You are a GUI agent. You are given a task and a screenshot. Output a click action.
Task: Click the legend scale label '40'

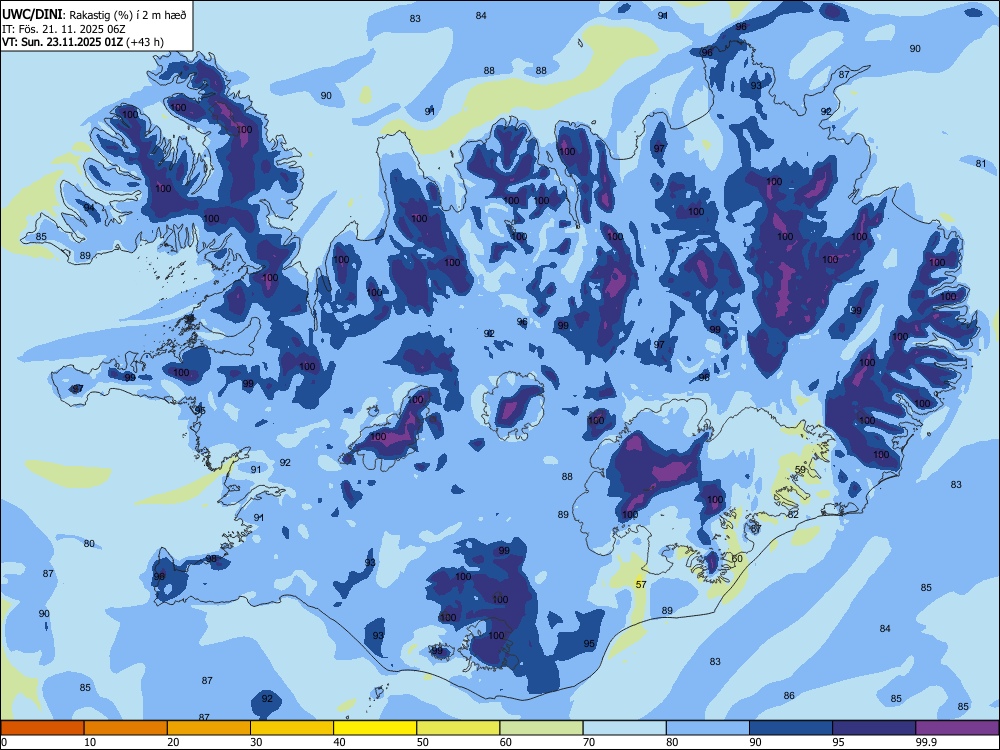click(x=339, y=742)
